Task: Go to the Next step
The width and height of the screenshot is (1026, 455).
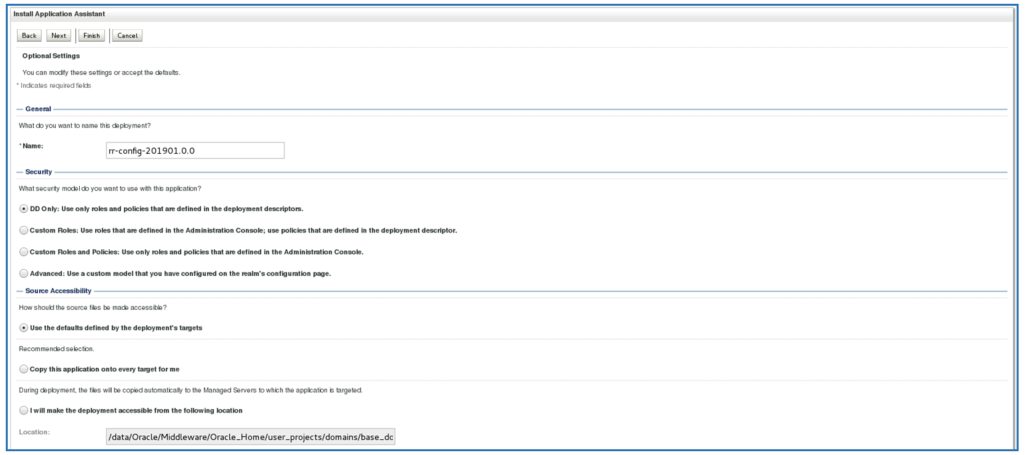Action: (59, 36)
